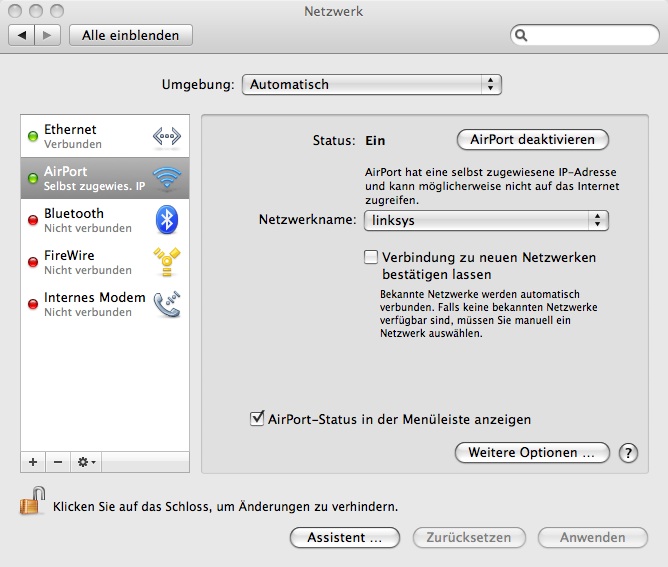668x567 pixels.
Task: Click the Bluetooth logo icon
Action: pos(167,220)
